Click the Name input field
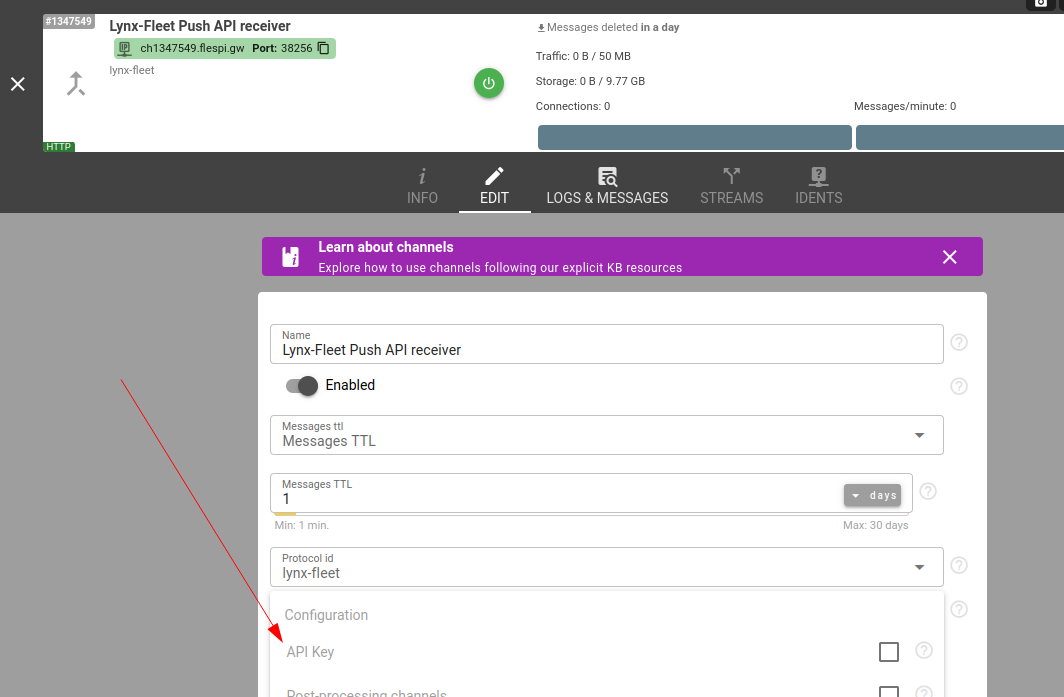Viewport: 1064px width, 697px height. point(606,350)
